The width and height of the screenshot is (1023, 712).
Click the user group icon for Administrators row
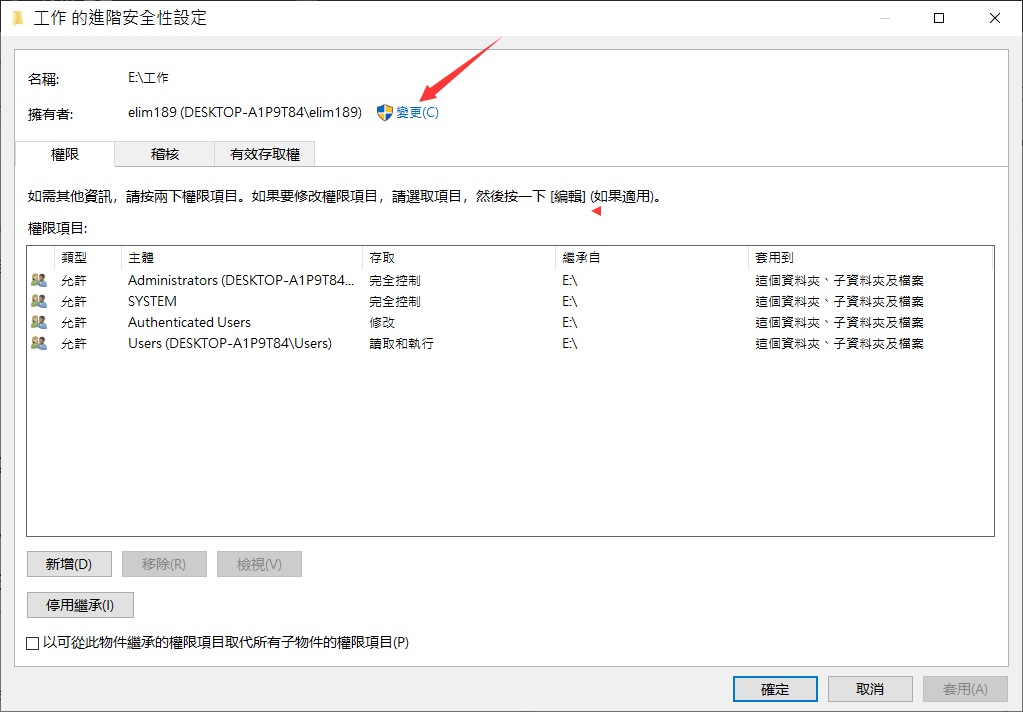pos(39,280)
